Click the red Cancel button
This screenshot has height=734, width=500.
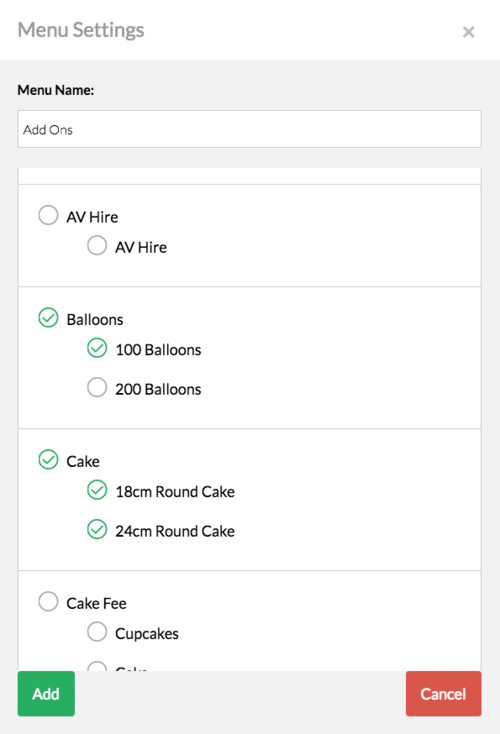pyautogui.click(x=443, y=693)
